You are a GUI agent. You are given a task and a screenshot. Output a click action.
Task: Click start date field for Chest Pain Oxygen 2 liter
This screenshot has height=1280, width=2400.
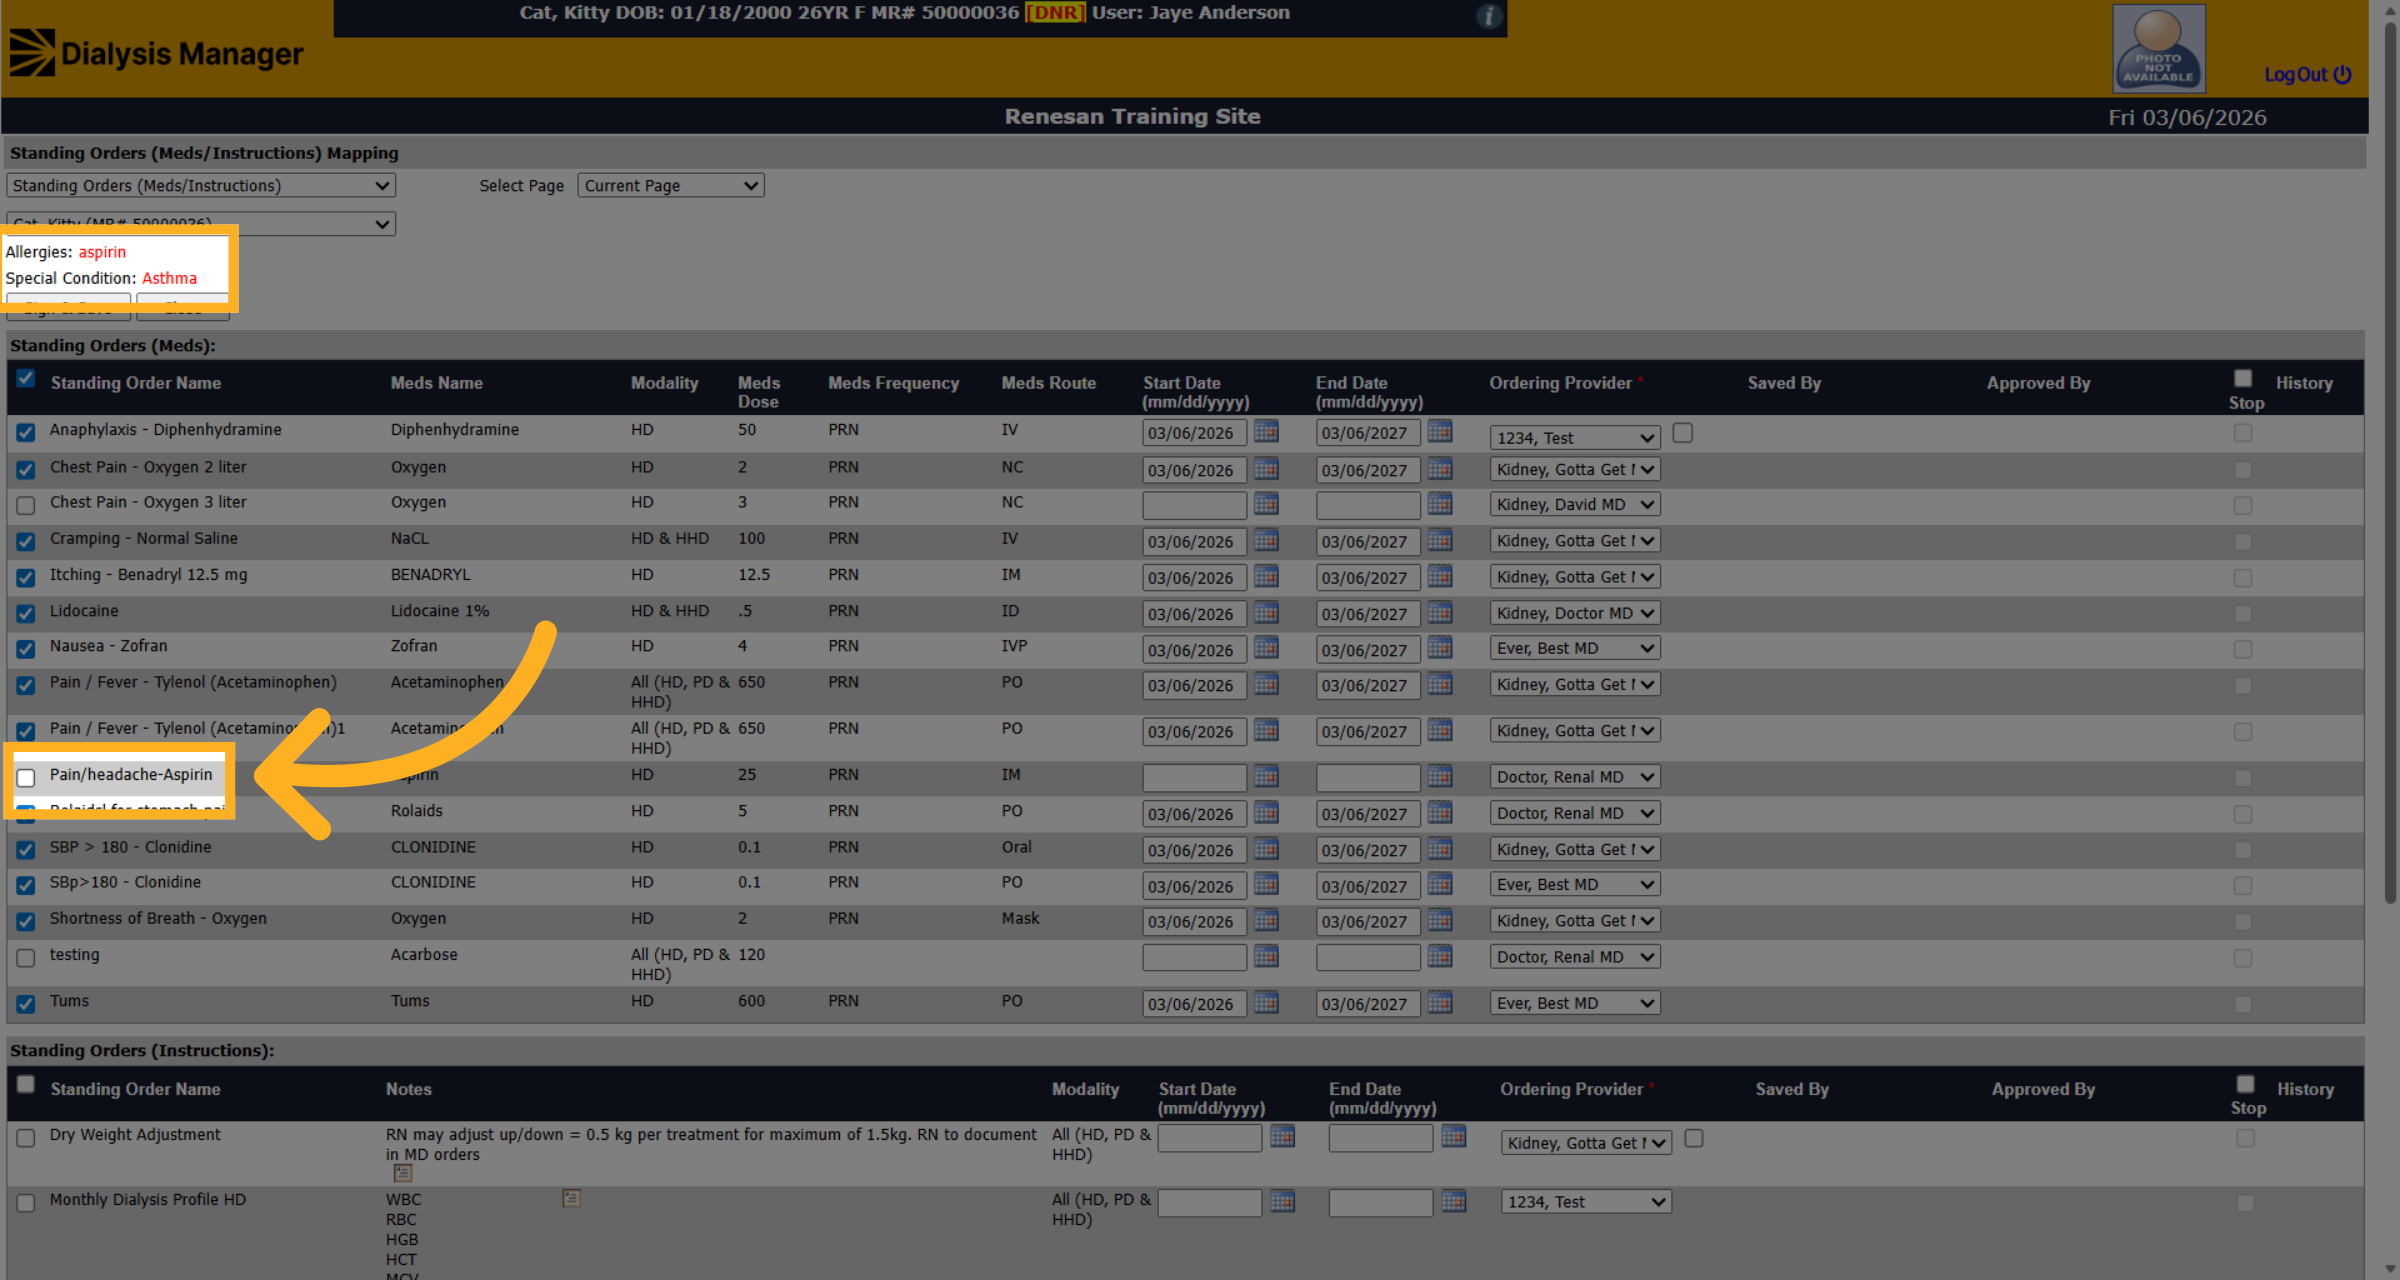(x=1194, y=470)
